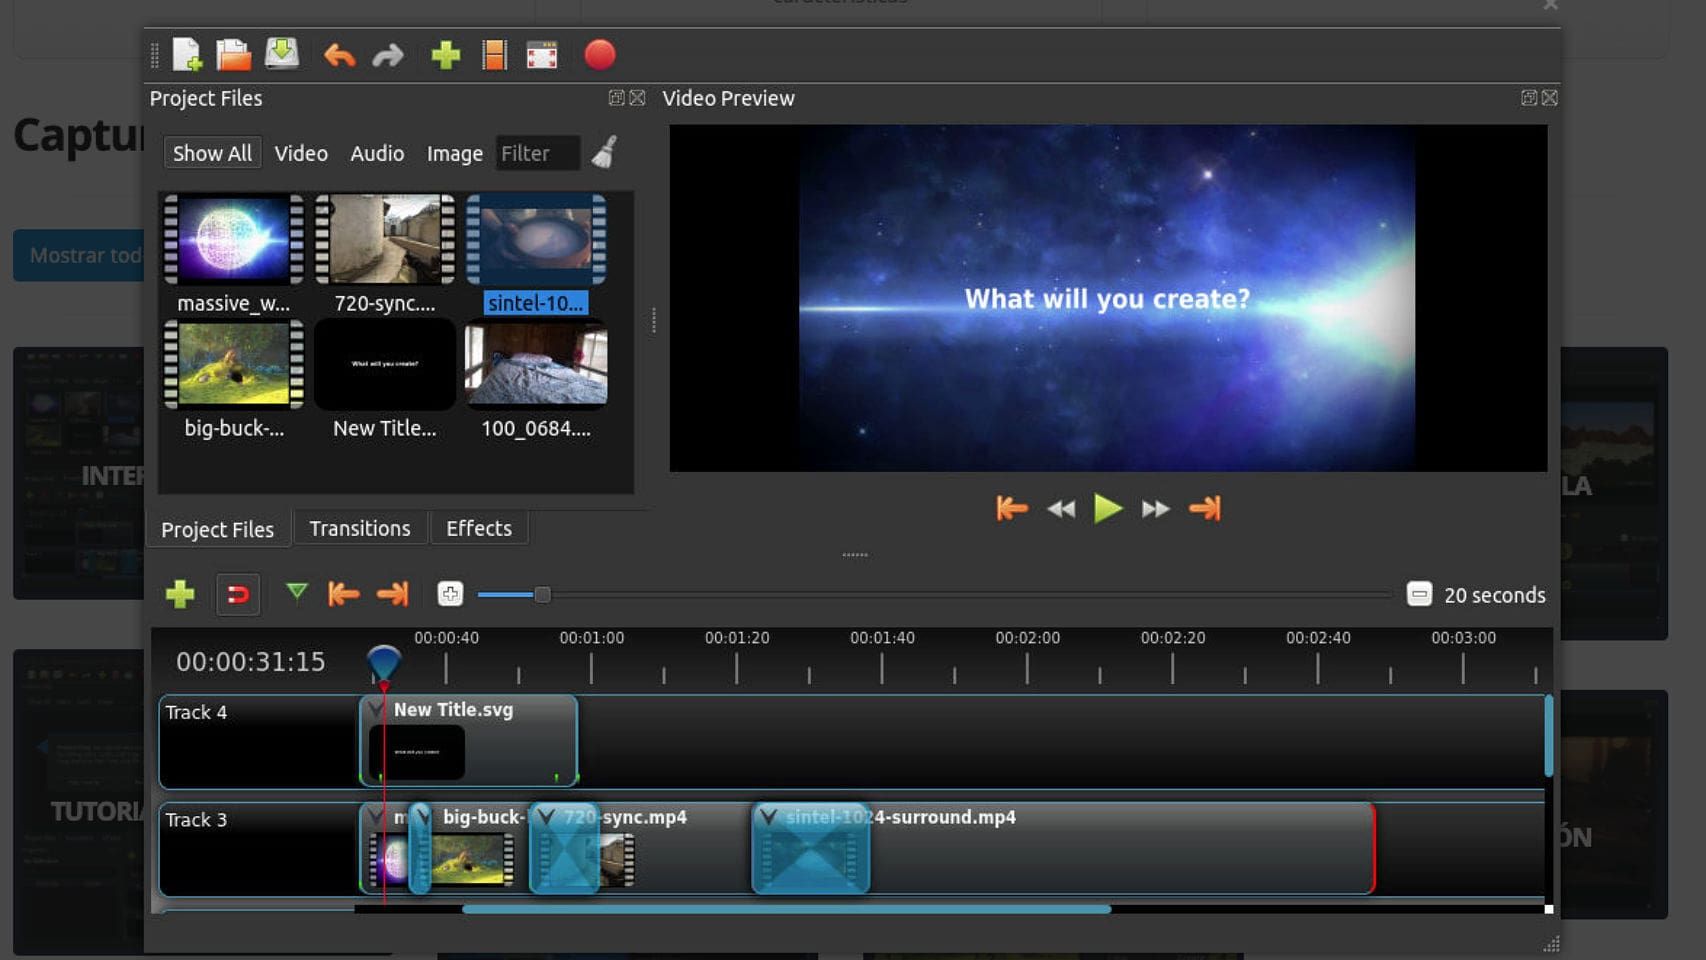Open the New Title.svg clip menu
This screenshot has width=1706, height=960.
[376, 710]
